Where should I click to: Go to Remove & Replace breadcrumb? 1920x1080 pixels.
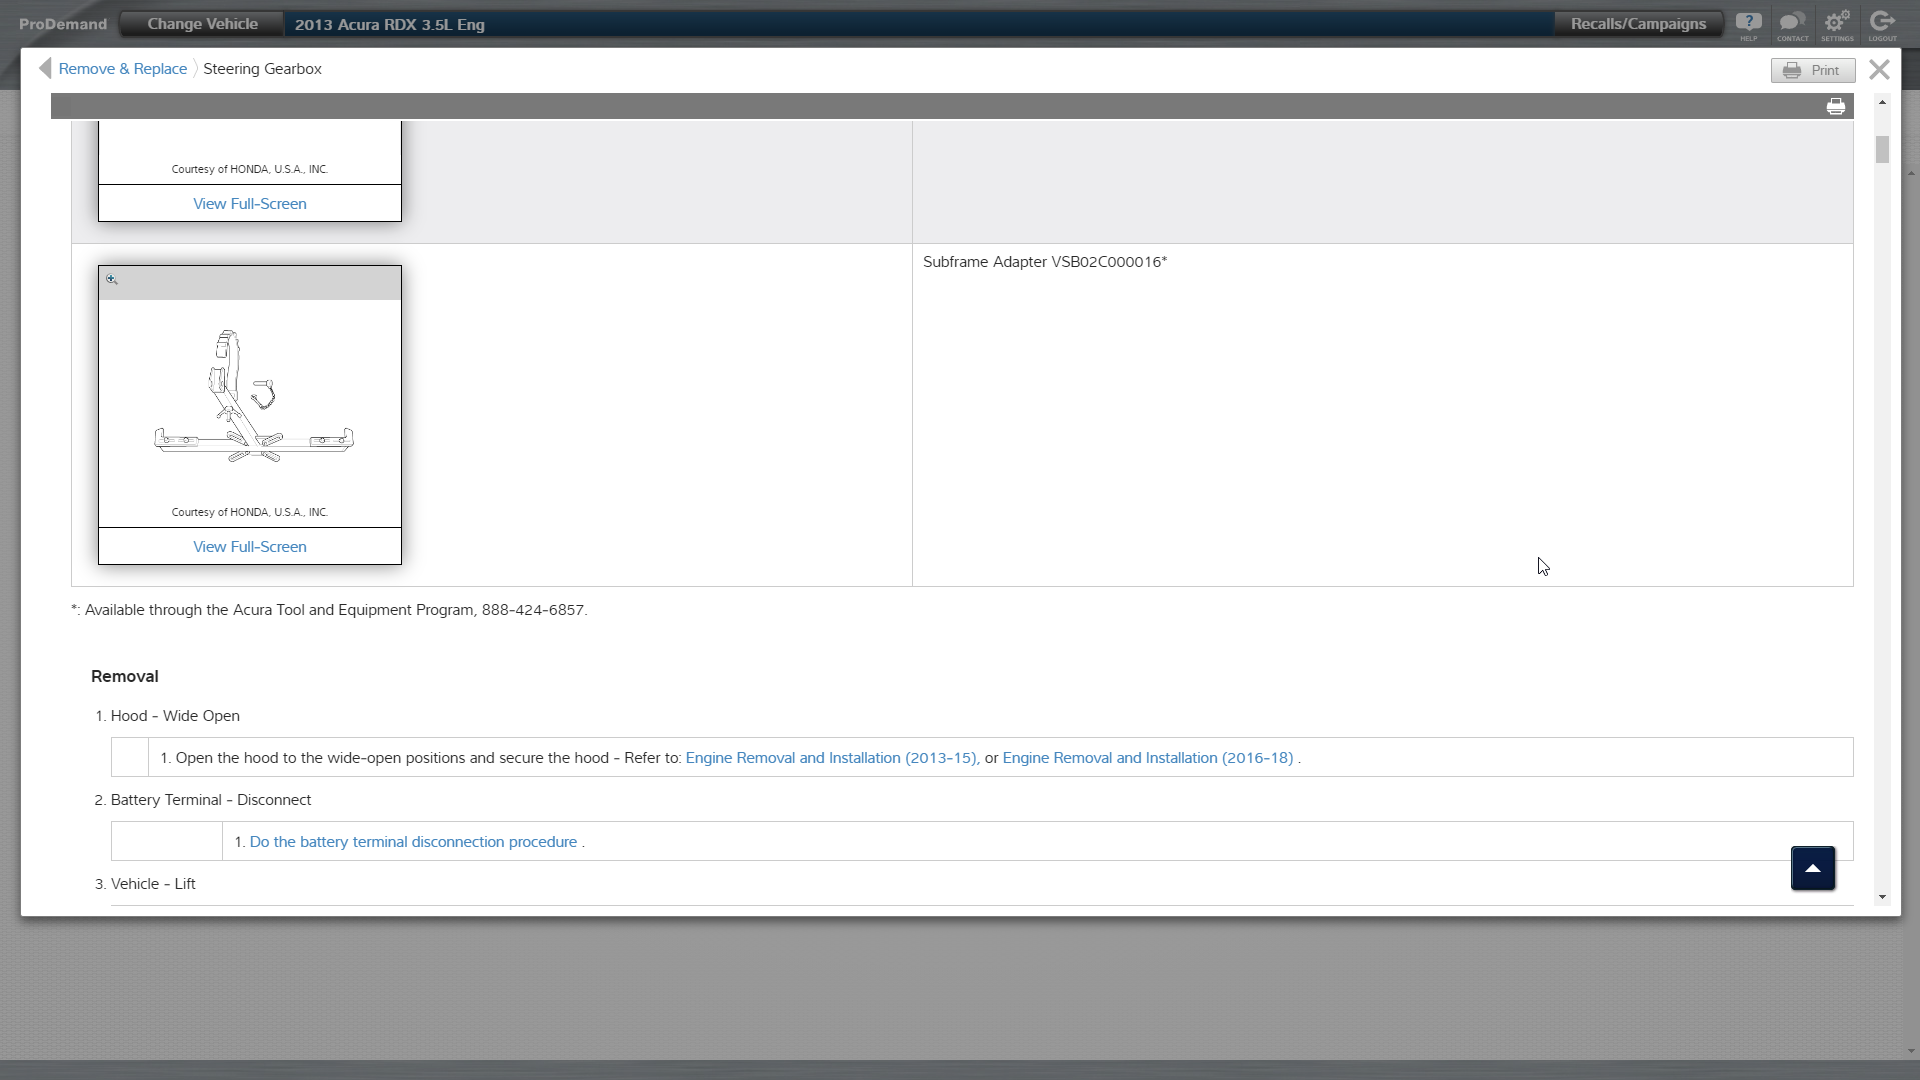122,69
